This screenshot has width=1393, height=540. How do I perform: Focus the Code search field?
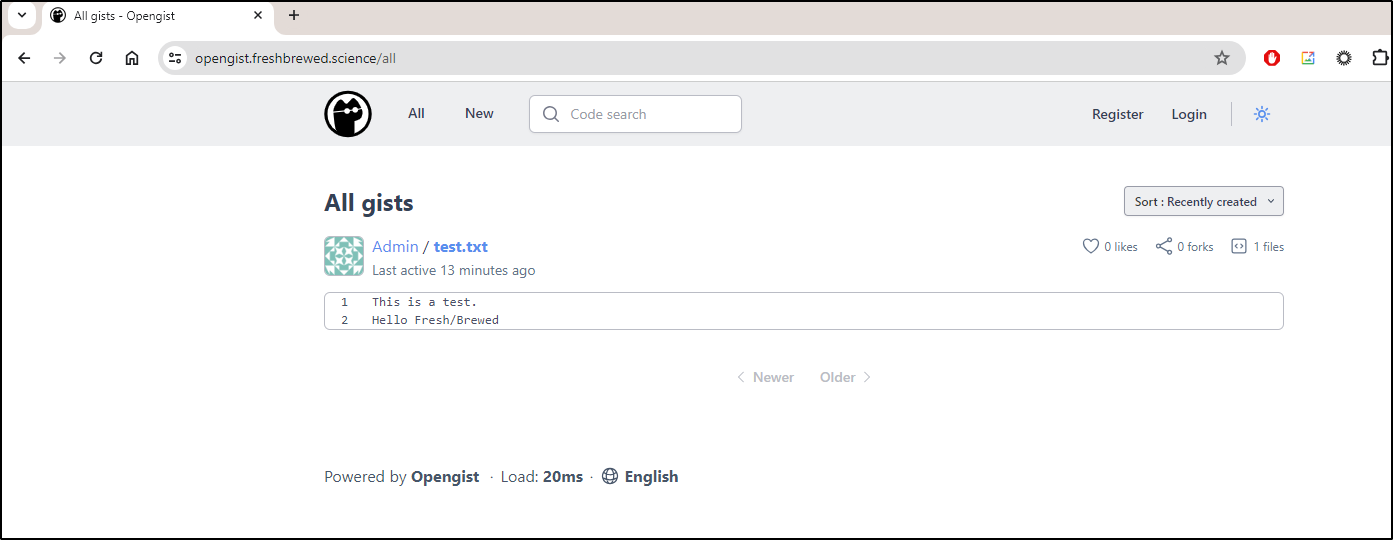click(635, 114)
